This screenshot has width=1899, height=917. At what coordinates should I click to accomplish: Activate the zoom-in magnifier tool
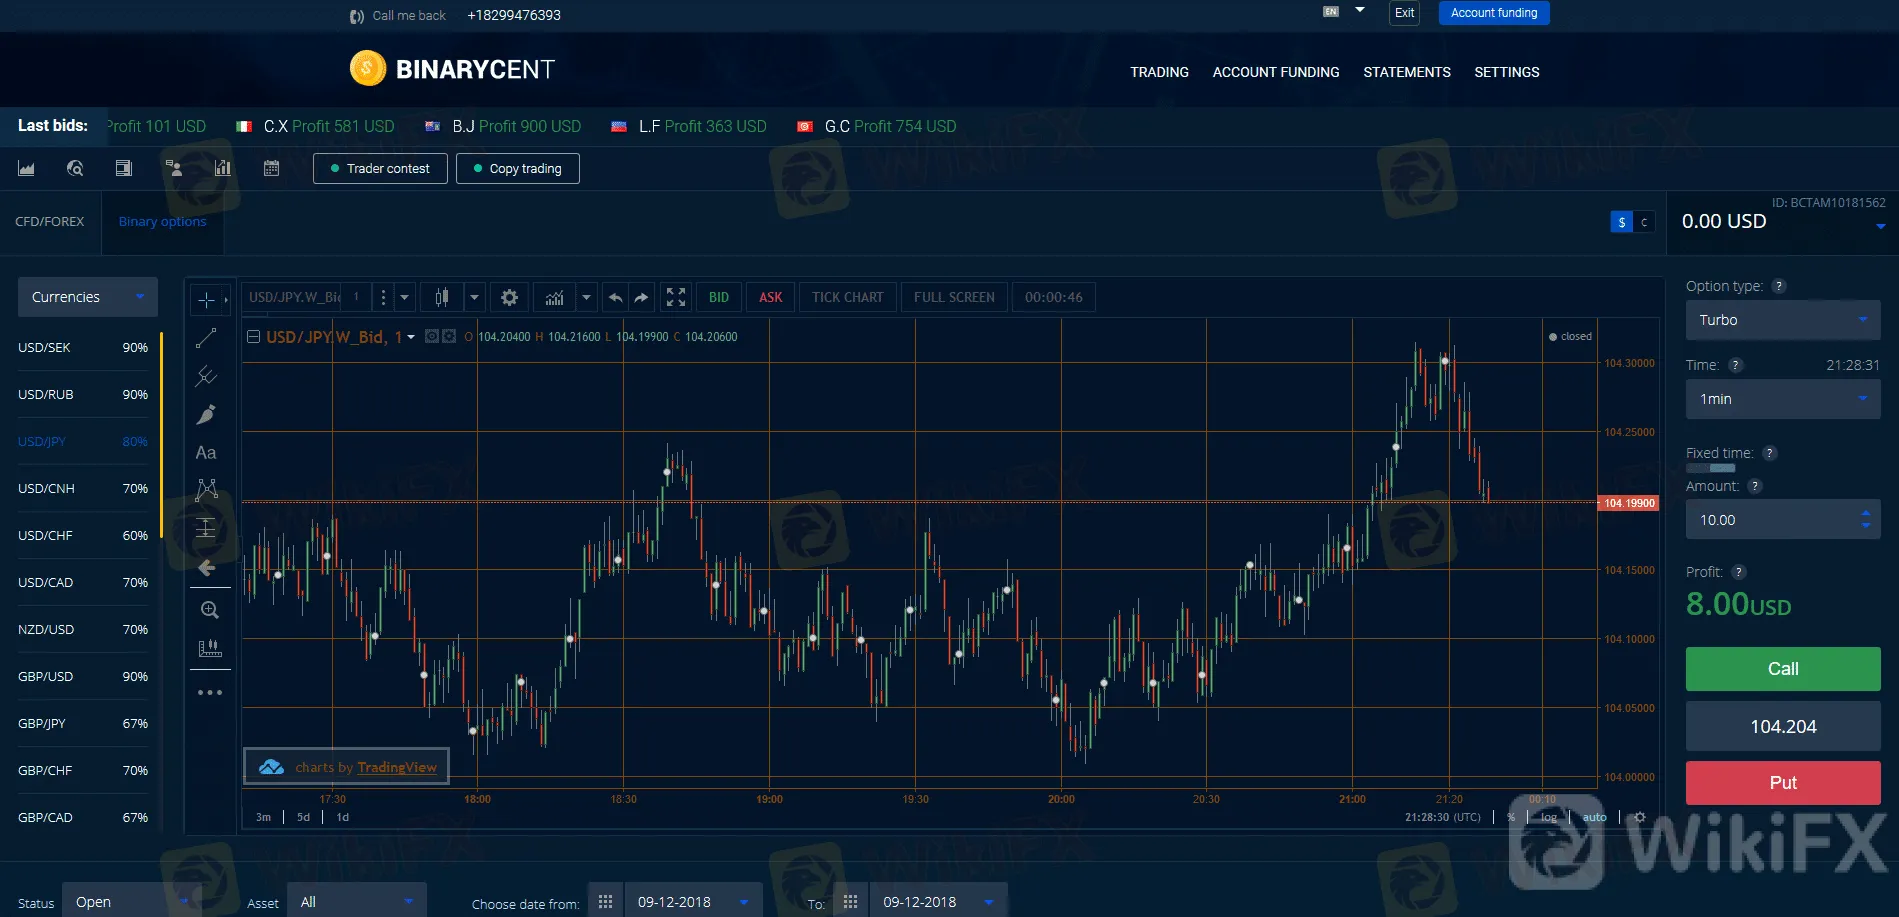coord(209,610)
